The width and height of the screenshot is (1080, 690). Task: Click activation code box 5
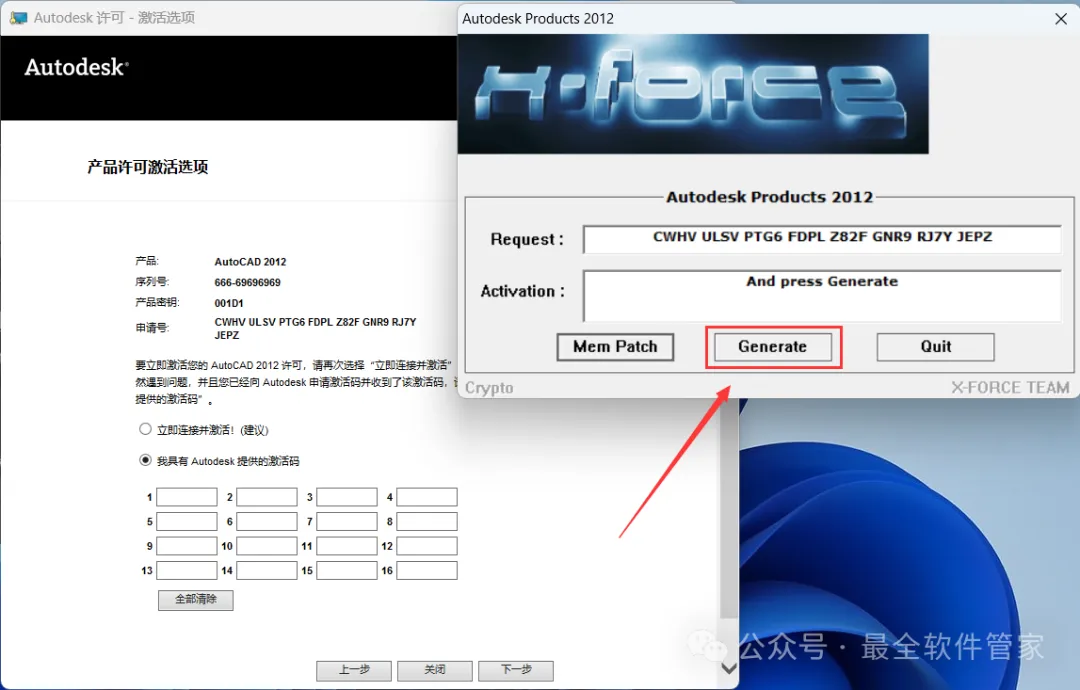187,521
